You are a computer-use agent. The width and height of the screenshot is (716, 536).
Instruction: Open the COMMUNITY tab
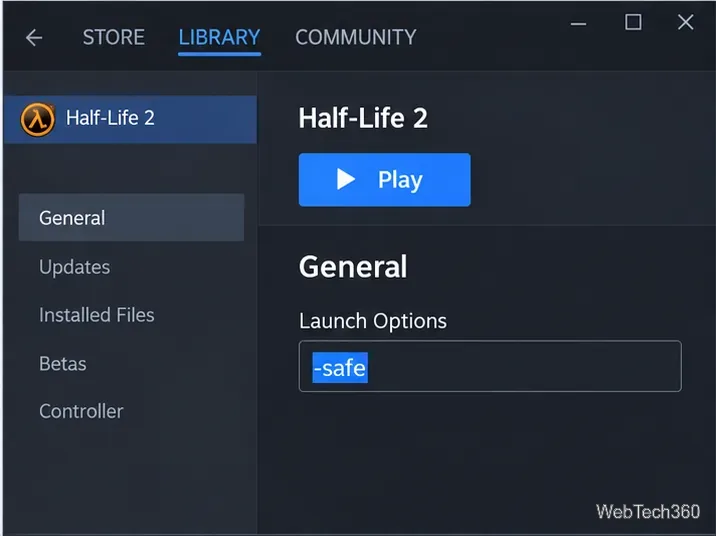point(356,37)
